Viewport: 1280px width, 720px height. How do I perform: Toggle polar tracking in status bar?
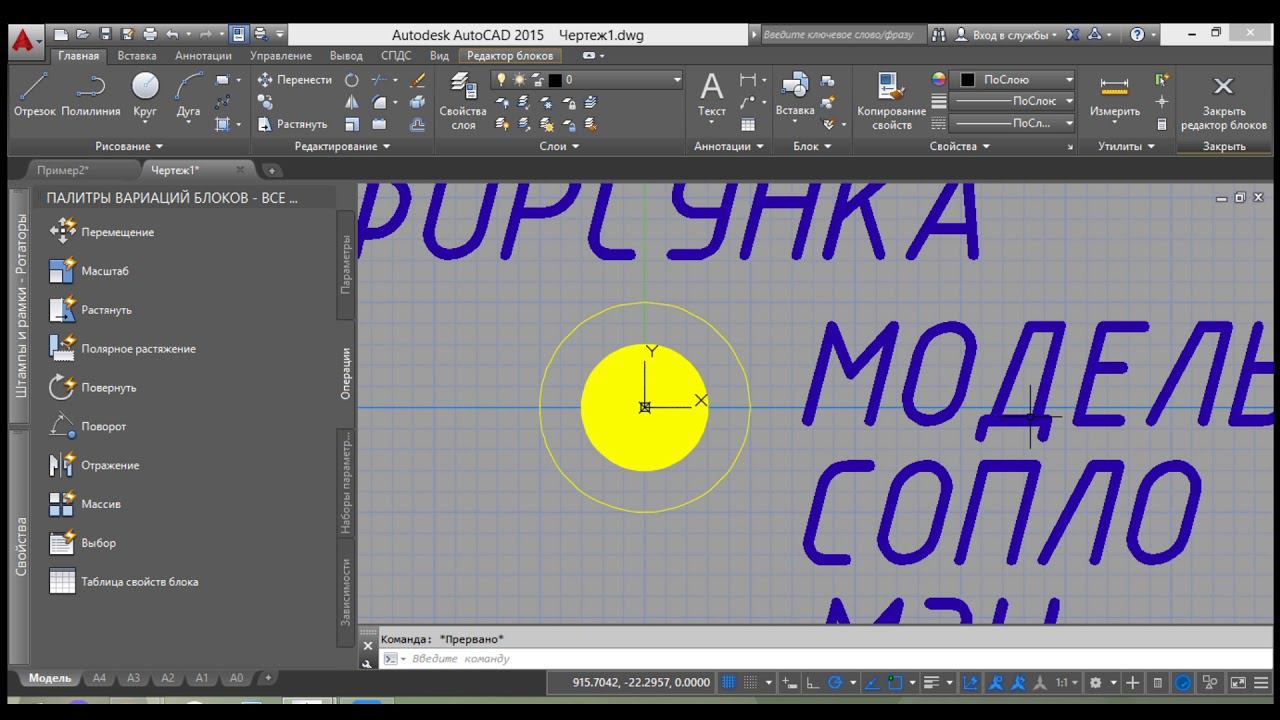pos(835,683)
